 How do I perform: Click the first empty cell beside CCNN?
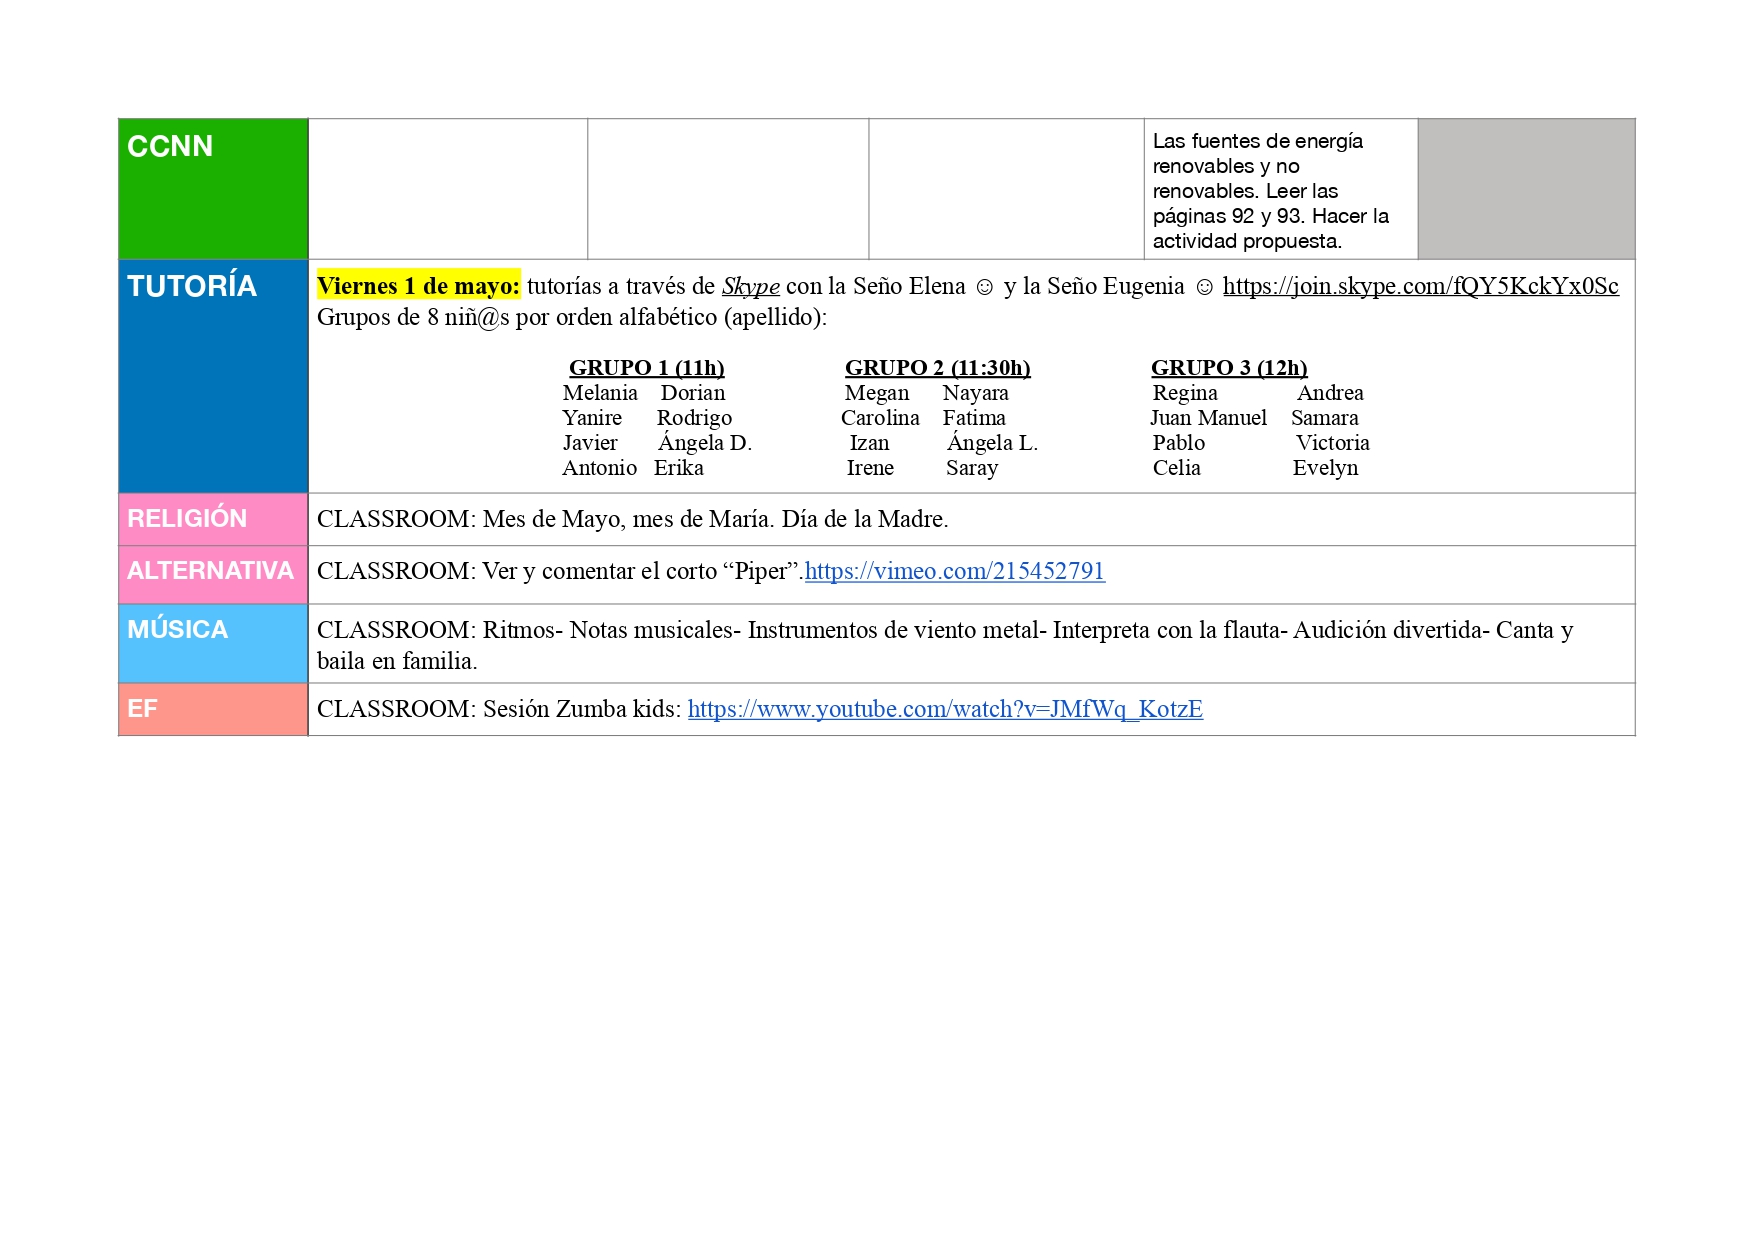tap(448, 189)
